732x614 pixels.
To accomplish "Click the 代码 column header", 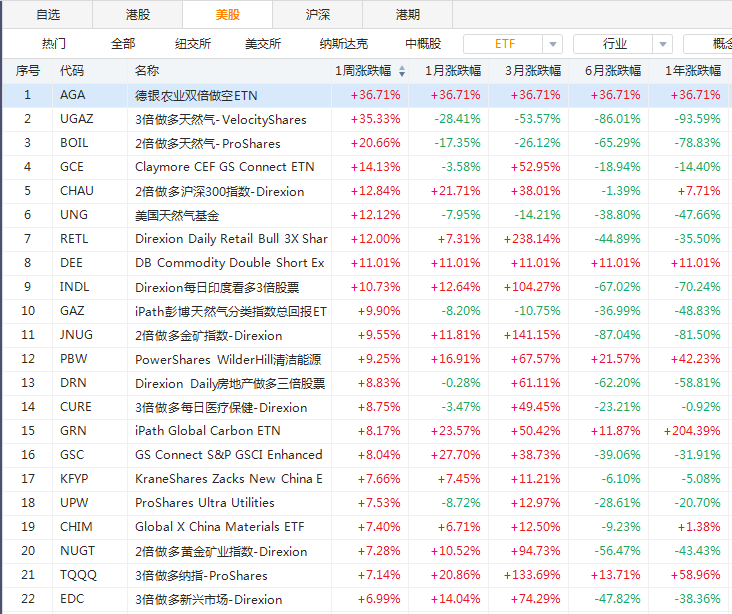I will 72,71.
